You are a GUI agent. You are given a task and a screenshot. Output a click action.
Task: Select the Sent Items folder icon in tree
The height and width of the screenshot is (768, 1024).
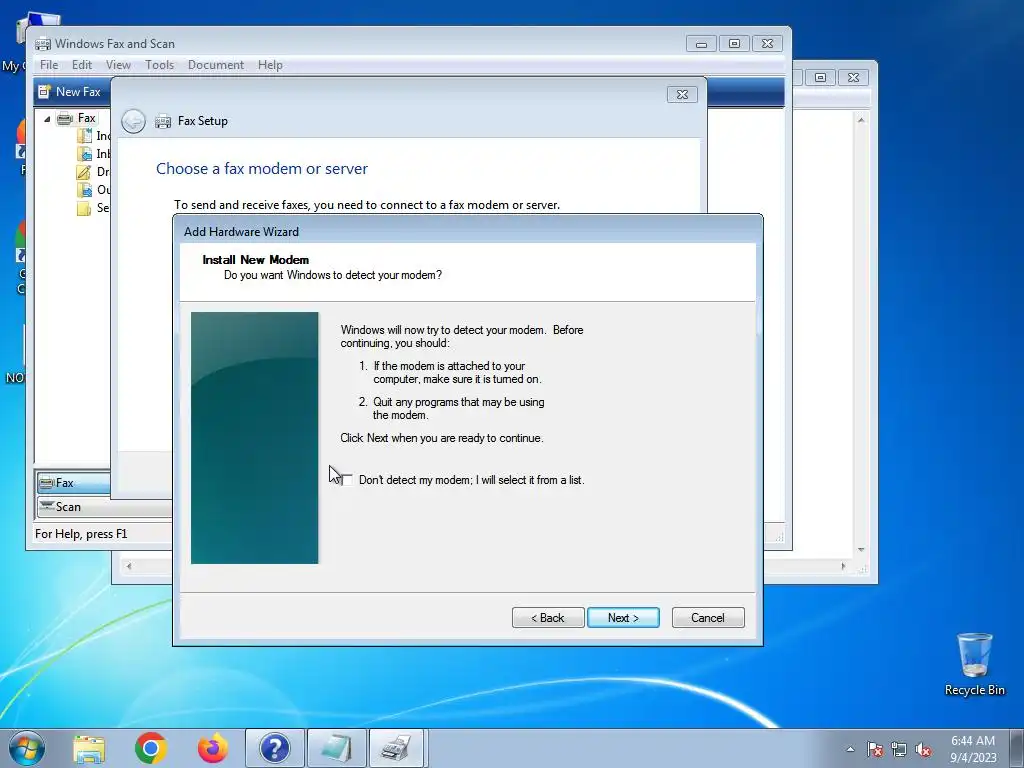click(x=84, y=208)
